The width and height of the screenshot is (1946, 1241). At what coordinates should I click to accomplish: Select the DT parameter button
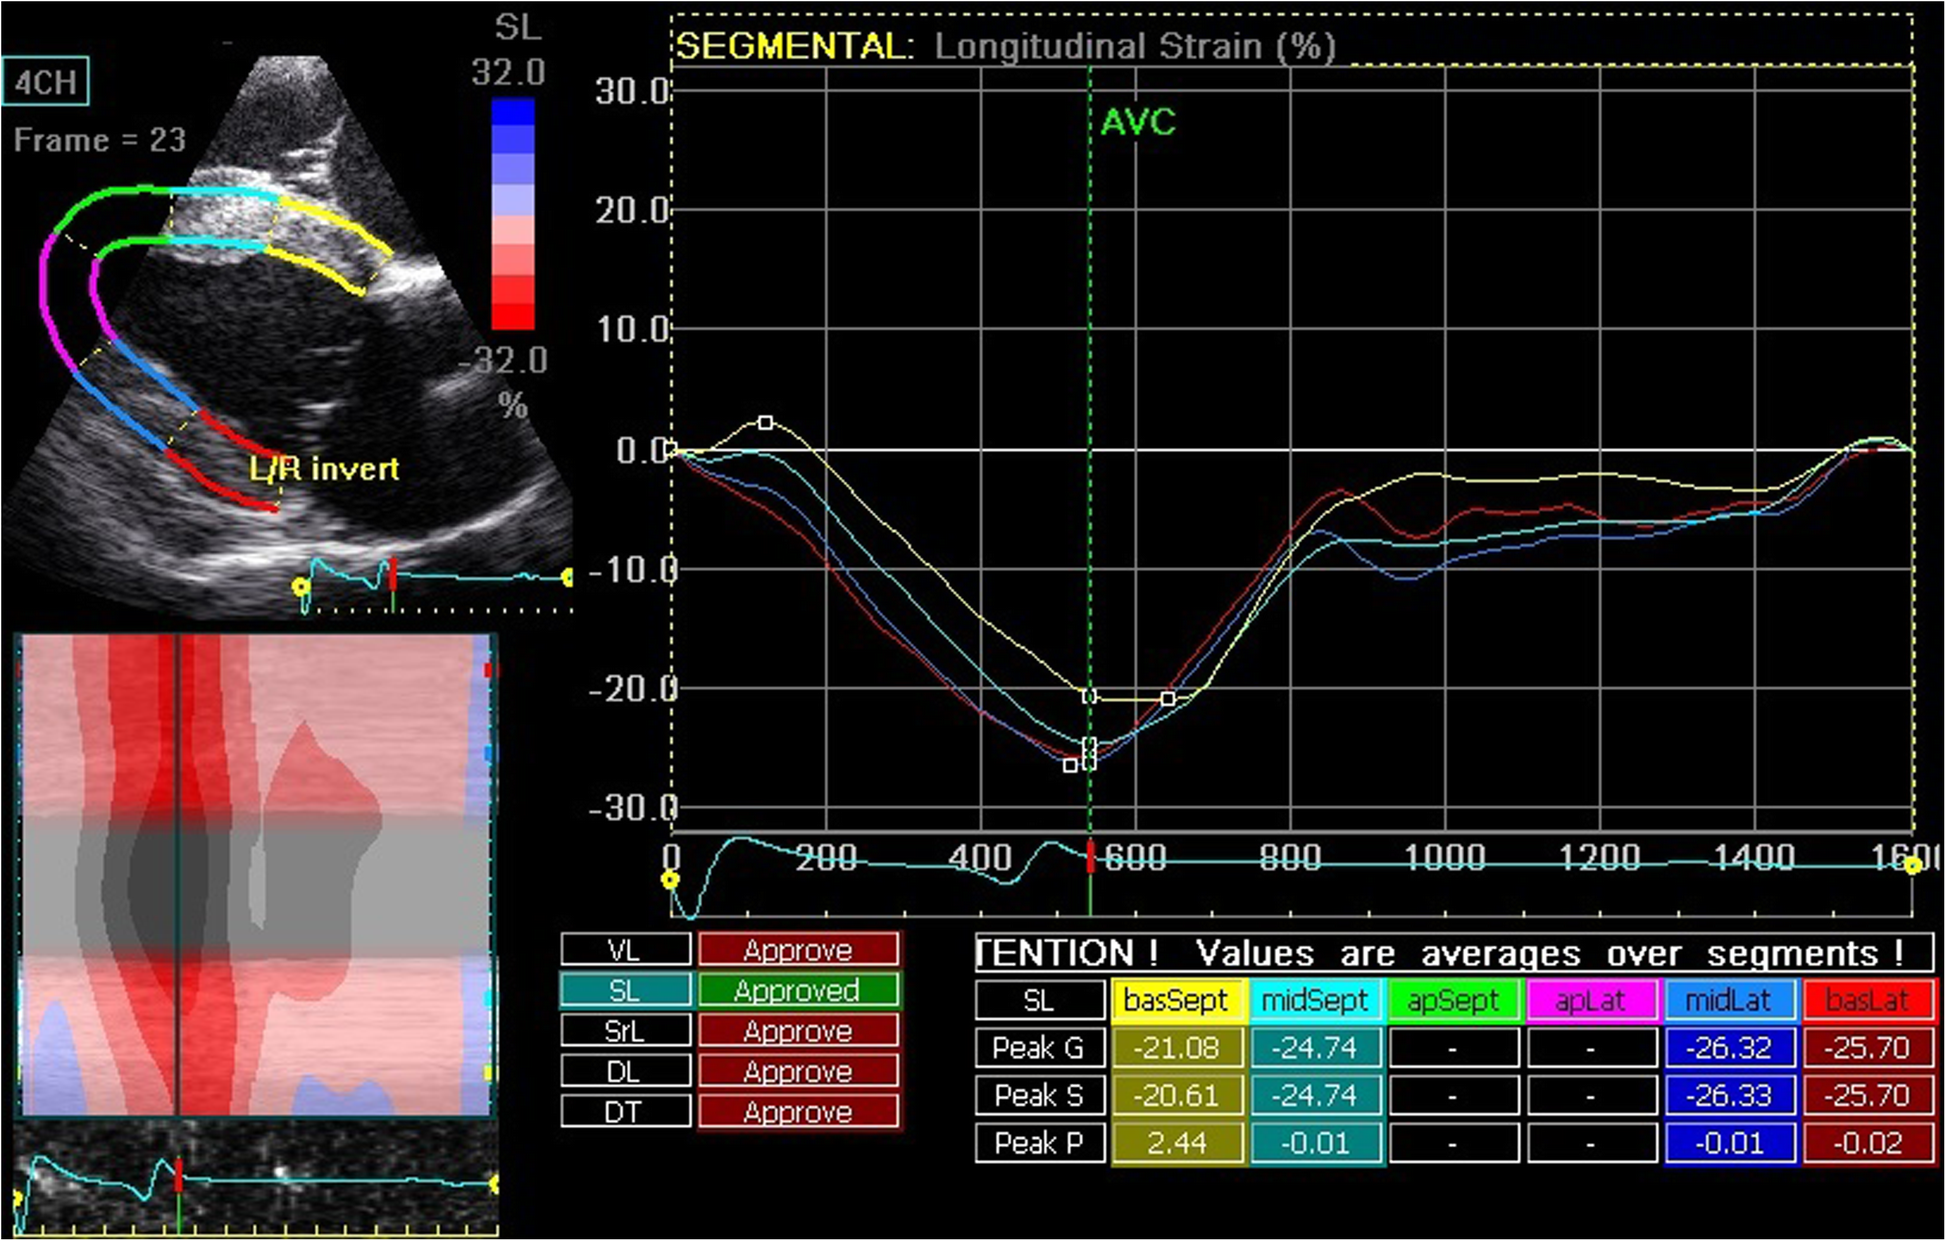[625, 1112]
